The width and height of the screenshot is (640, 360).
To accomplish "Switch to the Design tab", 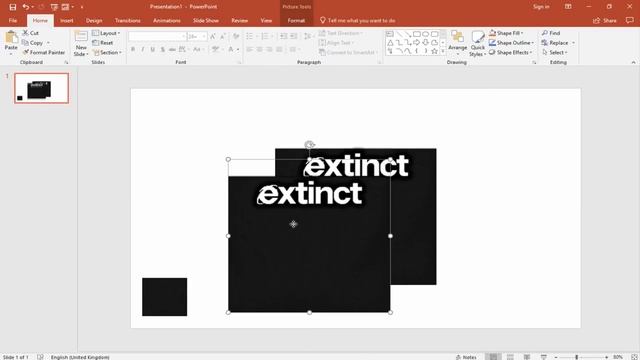I will [94, 20].
